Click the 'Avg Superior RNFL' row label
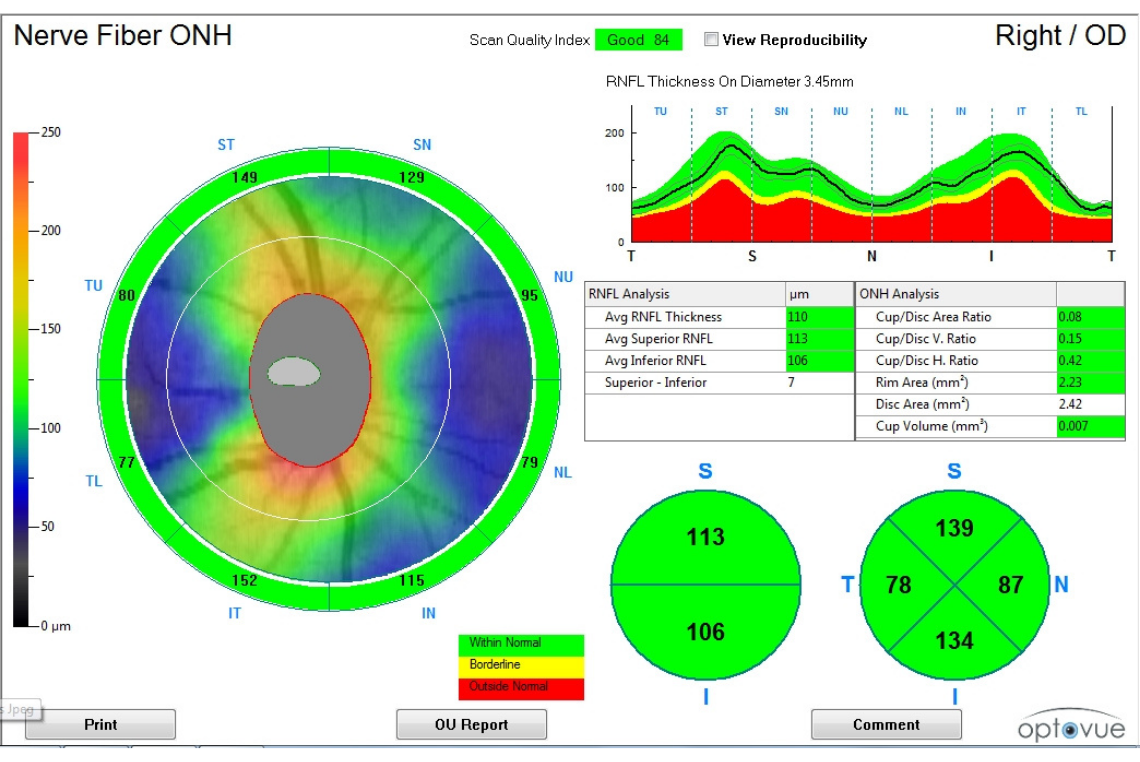 coord(659,339)
